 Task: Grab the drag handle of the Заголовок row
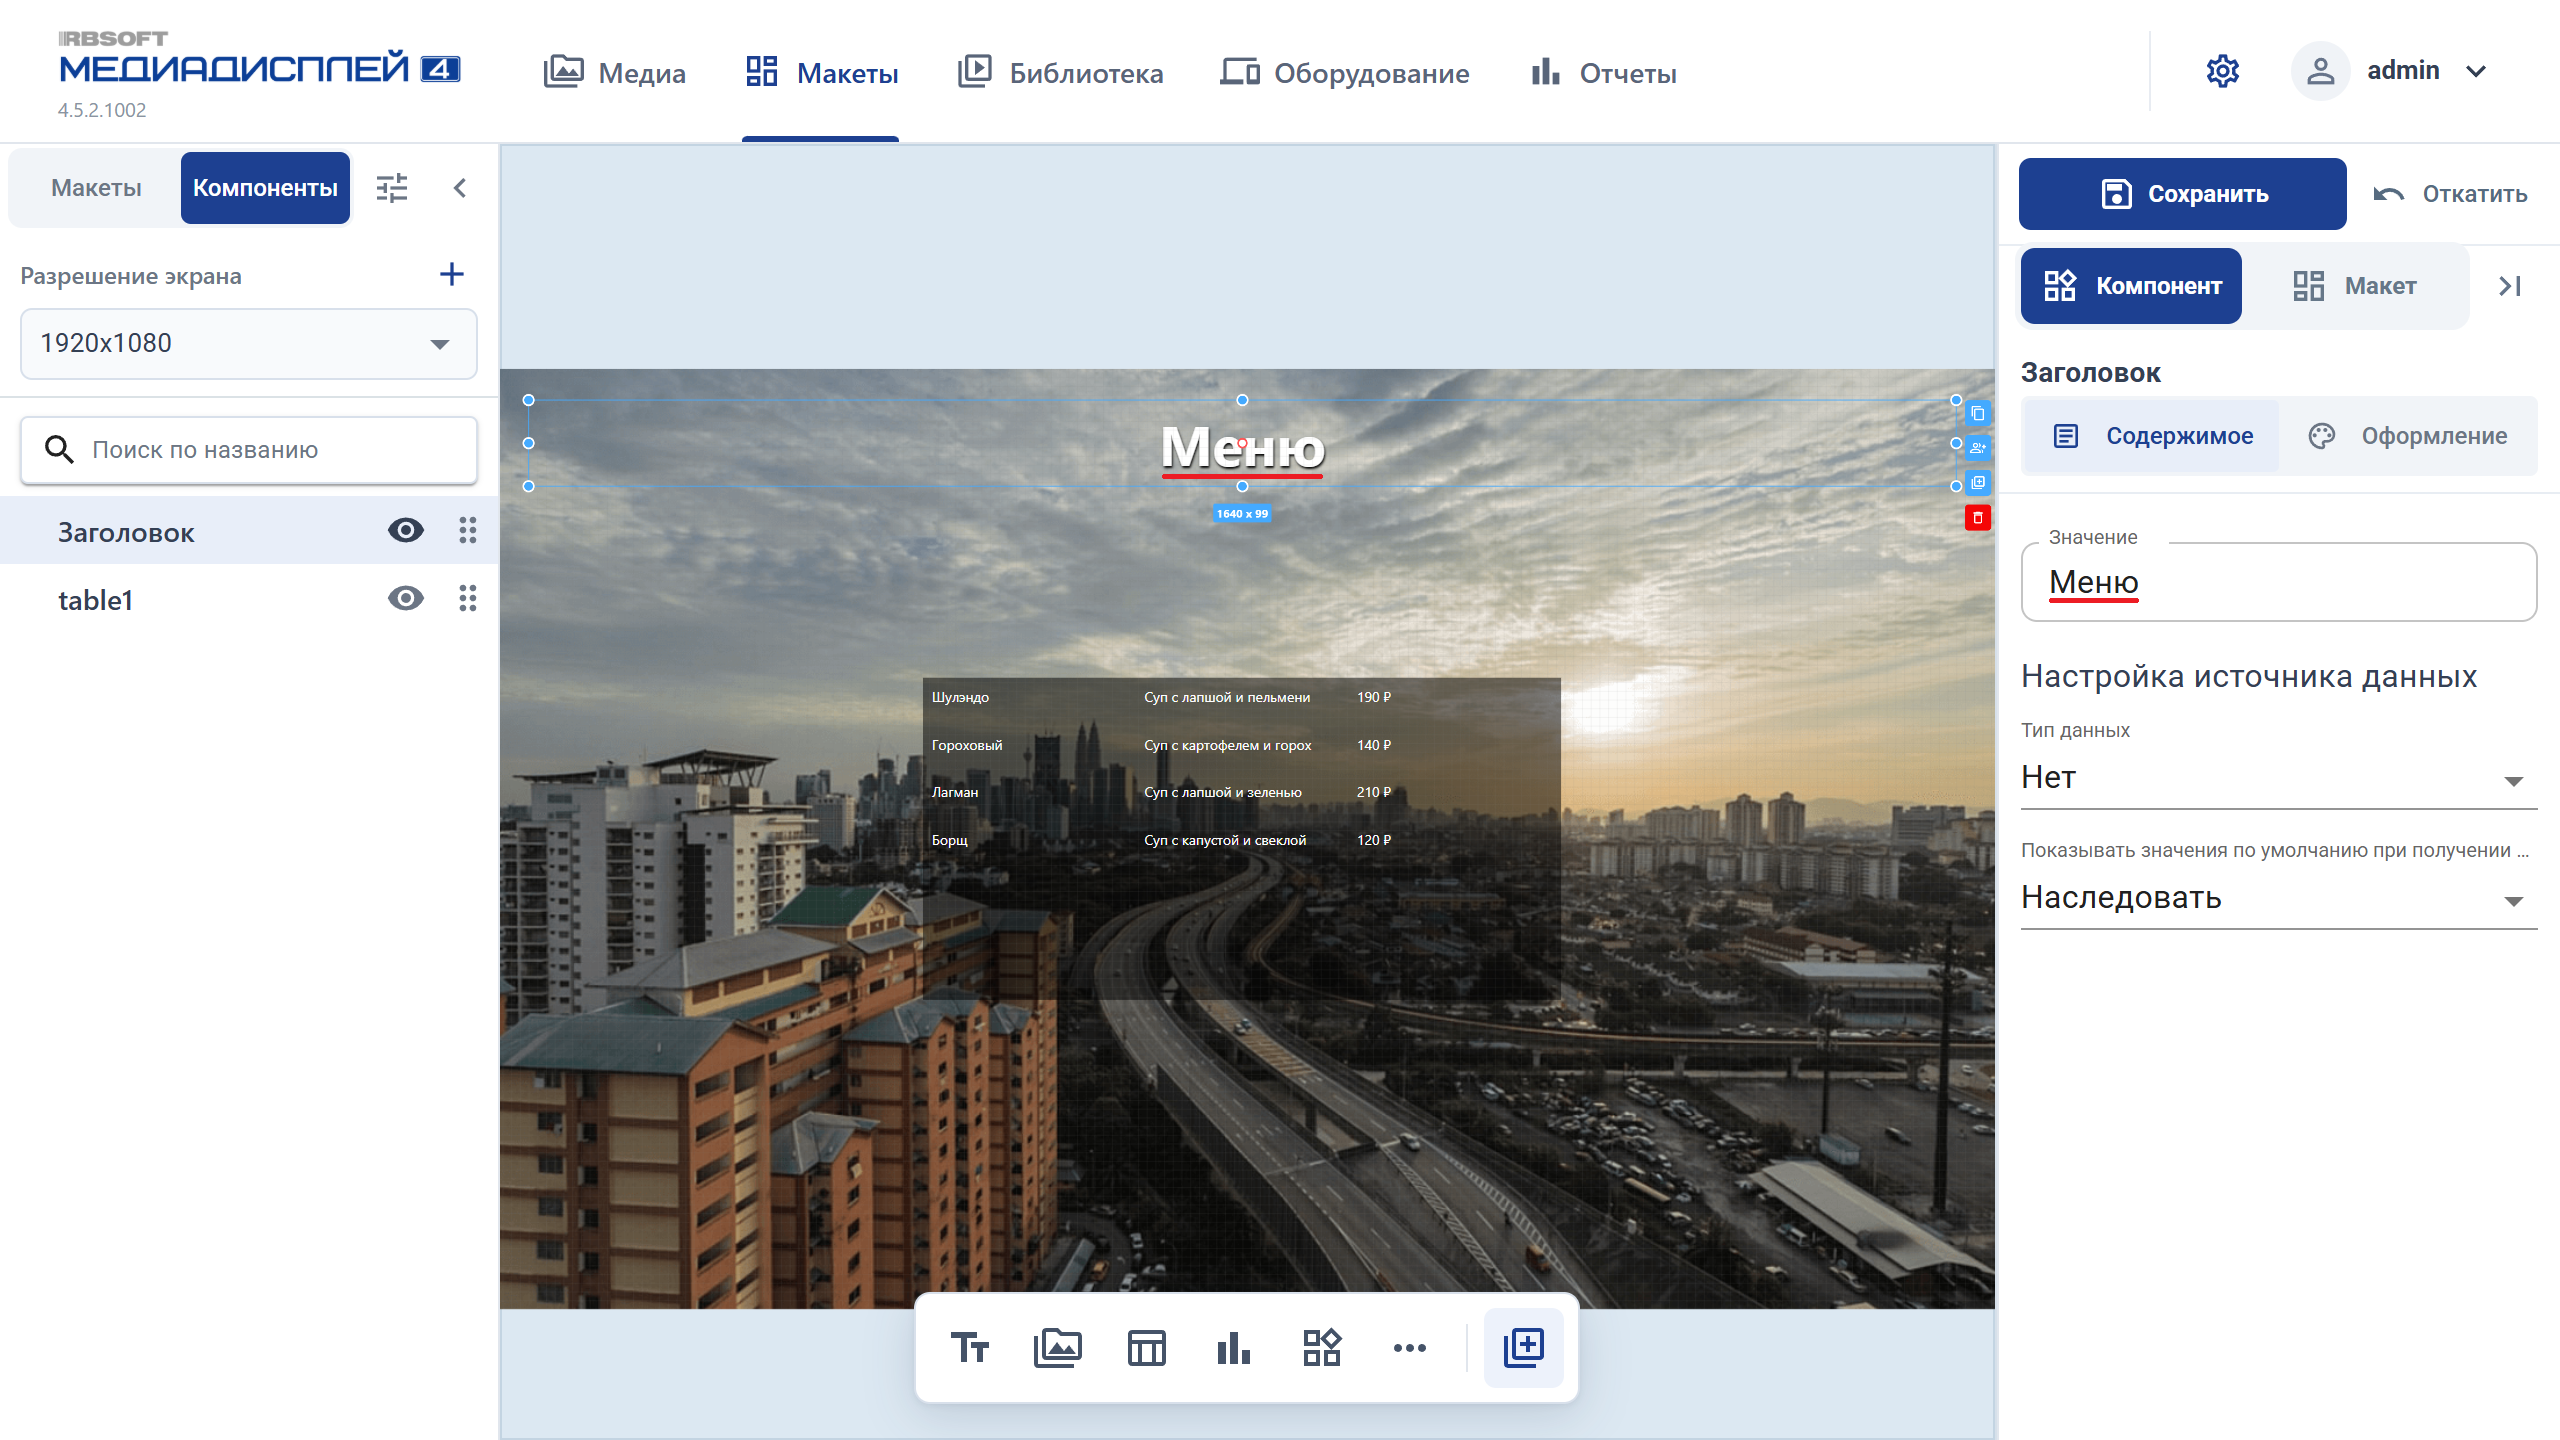pos(467,530)
